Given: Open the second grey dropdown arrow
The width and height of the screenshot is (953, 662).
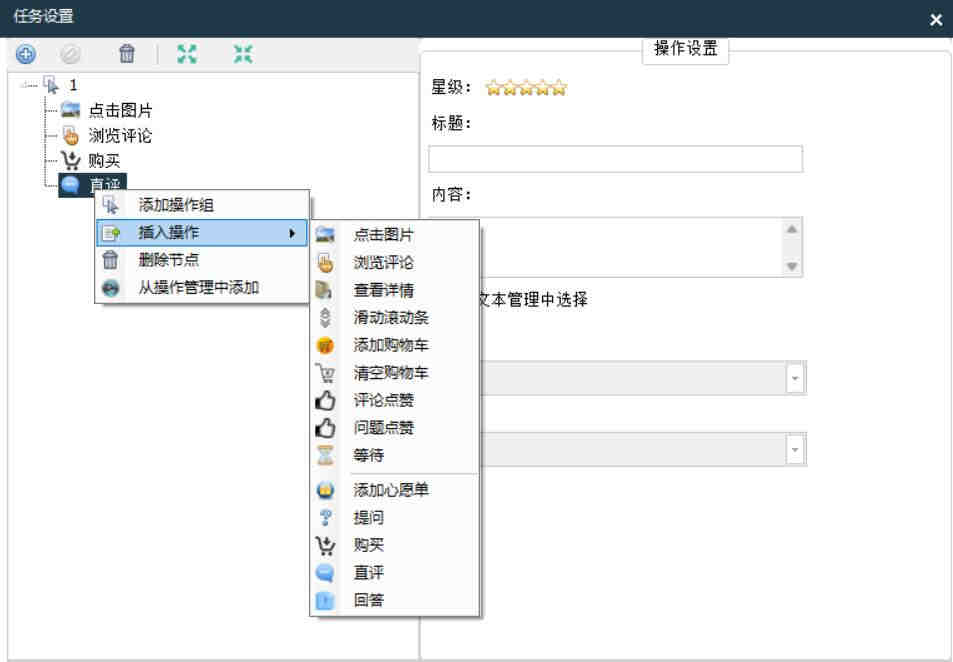Looking at the screenshot, I should (x=795, y=450).
